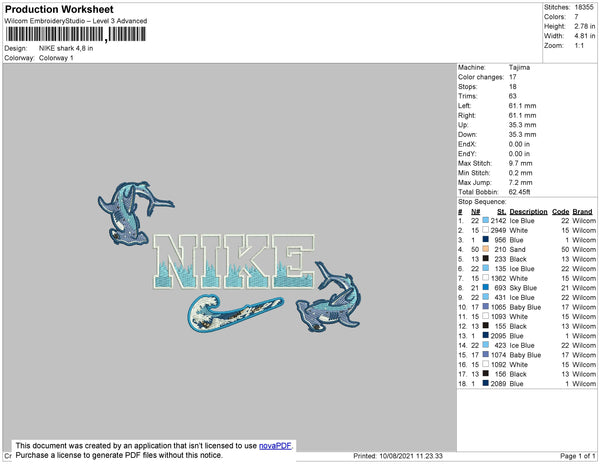Click the 'Purchase a license' notice line
This screenshot has height=464, width=600.
click(119, 455)
